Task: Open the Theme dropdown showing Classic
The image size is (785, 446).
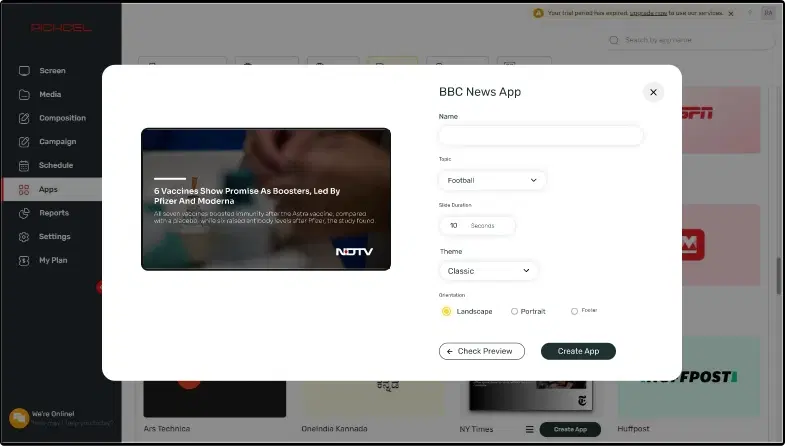Action: point(489,271)
